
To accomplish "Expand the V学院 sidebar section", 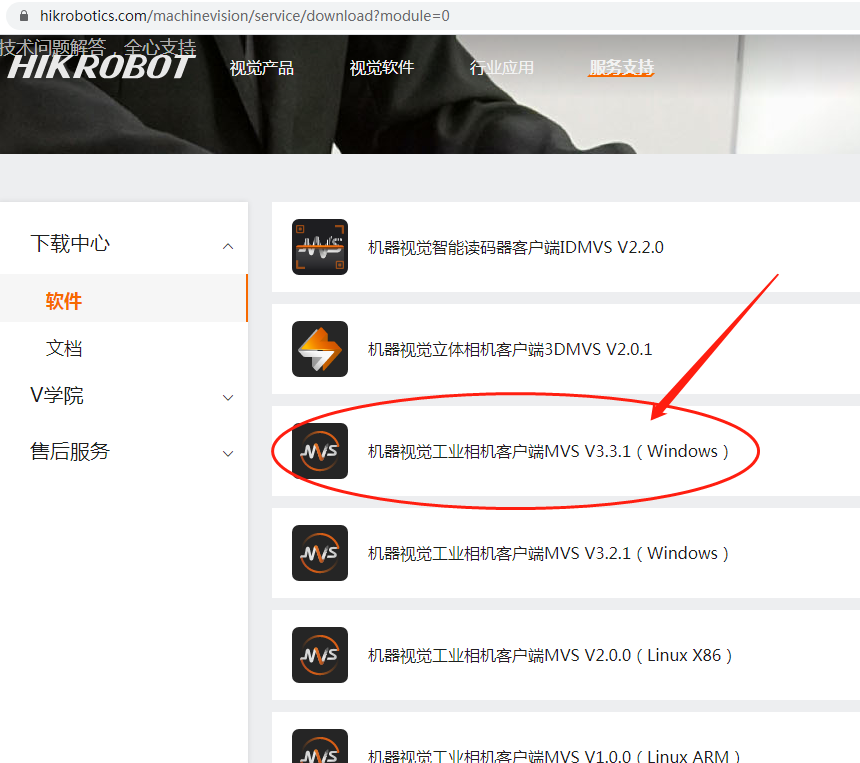I will click(x=228, y=396).
